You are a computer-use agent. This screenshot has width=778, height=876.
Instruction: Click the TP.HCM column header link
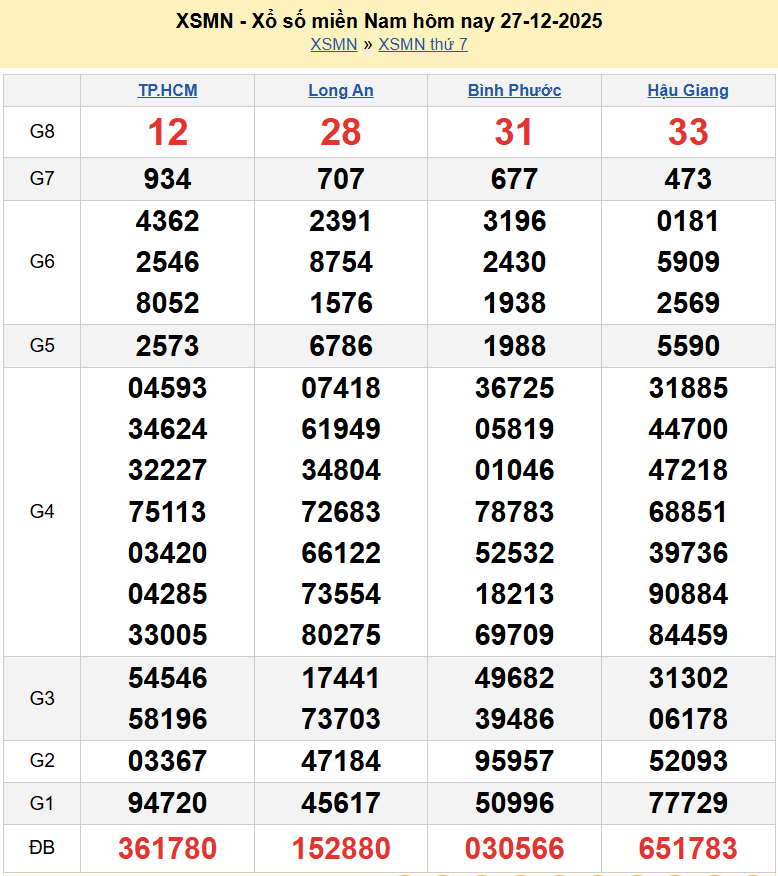[x=167, y=90]
